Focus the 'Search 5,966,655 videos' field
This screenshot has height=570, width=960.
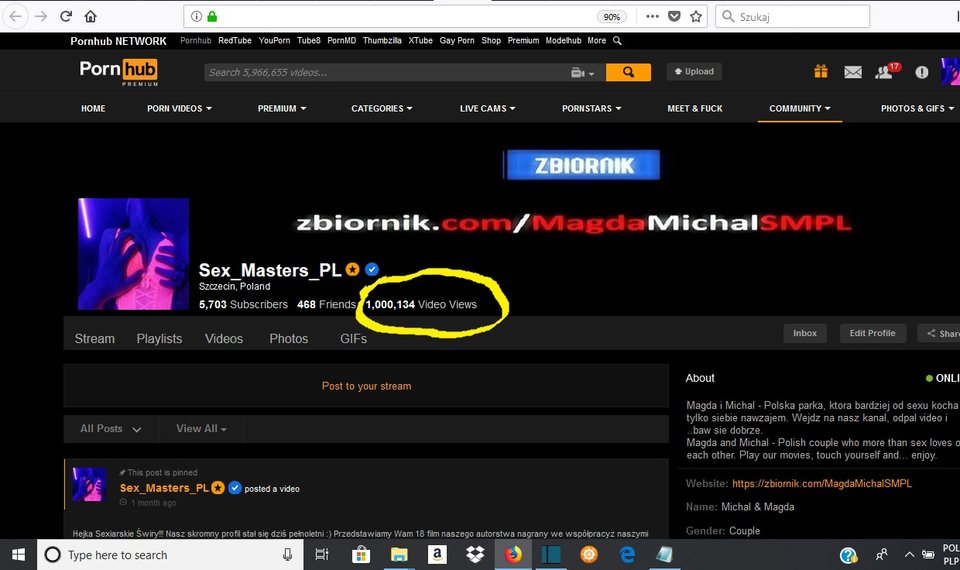(386, 72)
